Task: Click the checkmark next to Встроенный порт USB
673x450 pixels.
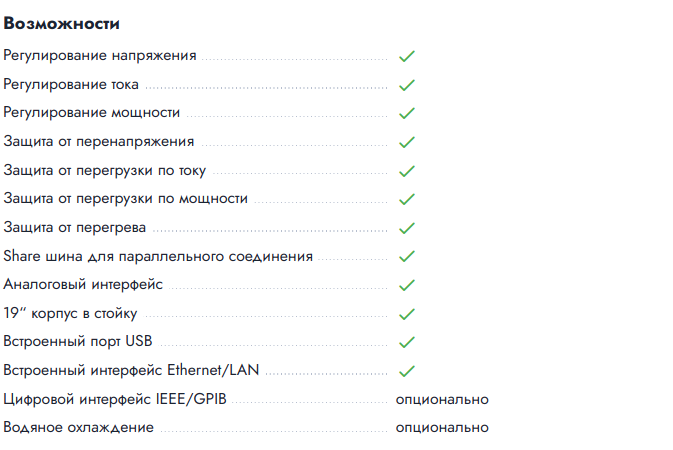Action: pos(406,343)
